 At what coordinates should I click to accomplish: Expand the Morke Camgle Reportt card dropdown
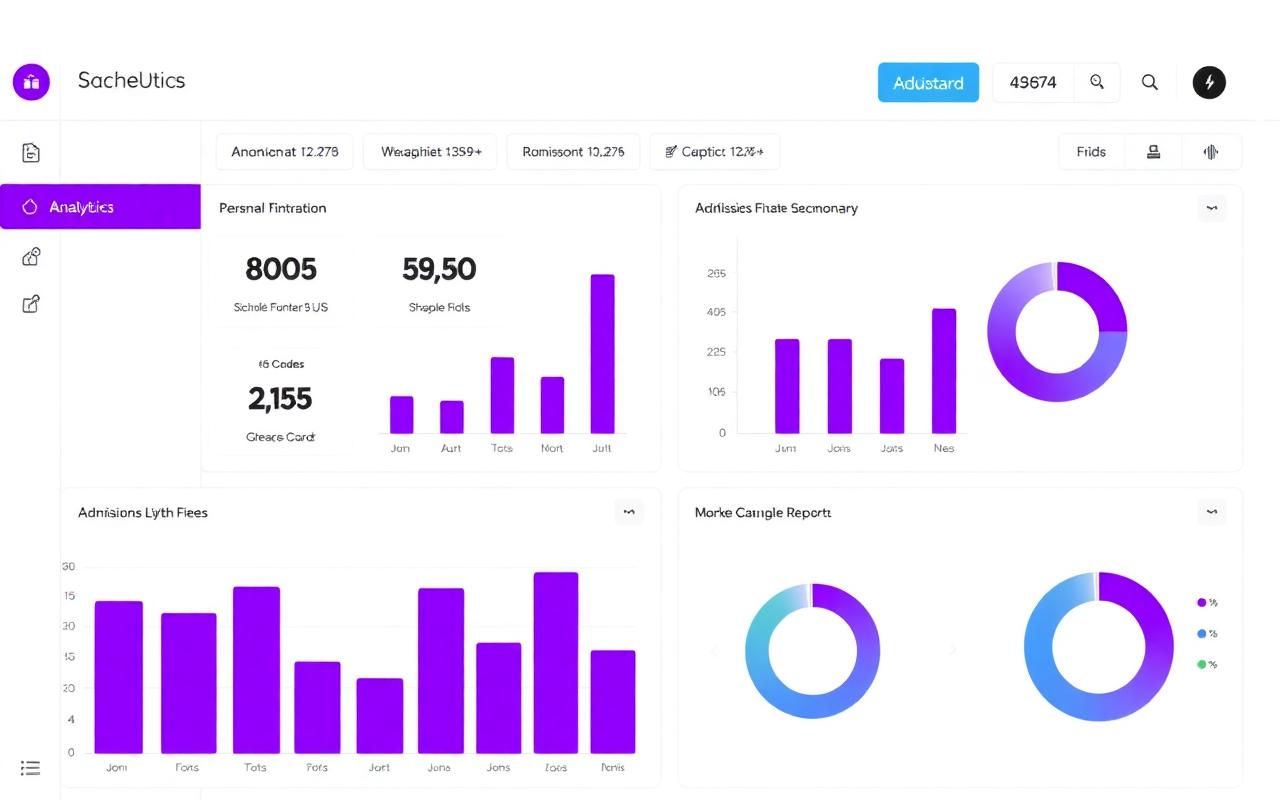click(1212, 512)
